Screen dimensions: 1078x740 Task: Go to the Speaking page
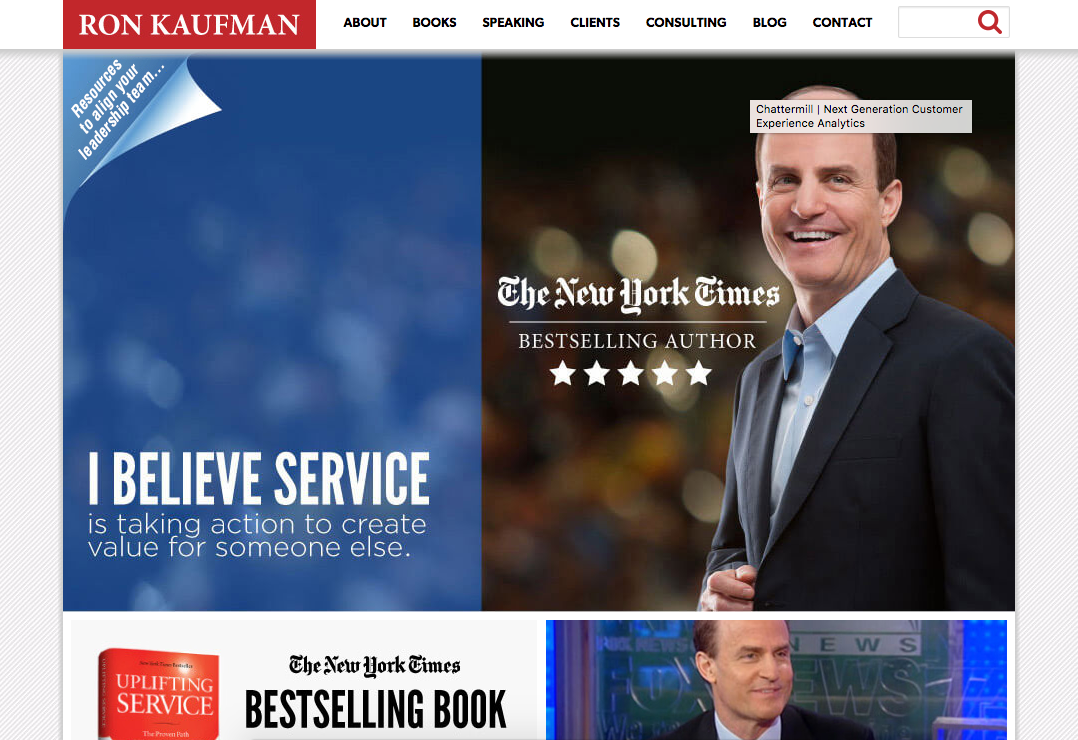[x=513, y=23]
